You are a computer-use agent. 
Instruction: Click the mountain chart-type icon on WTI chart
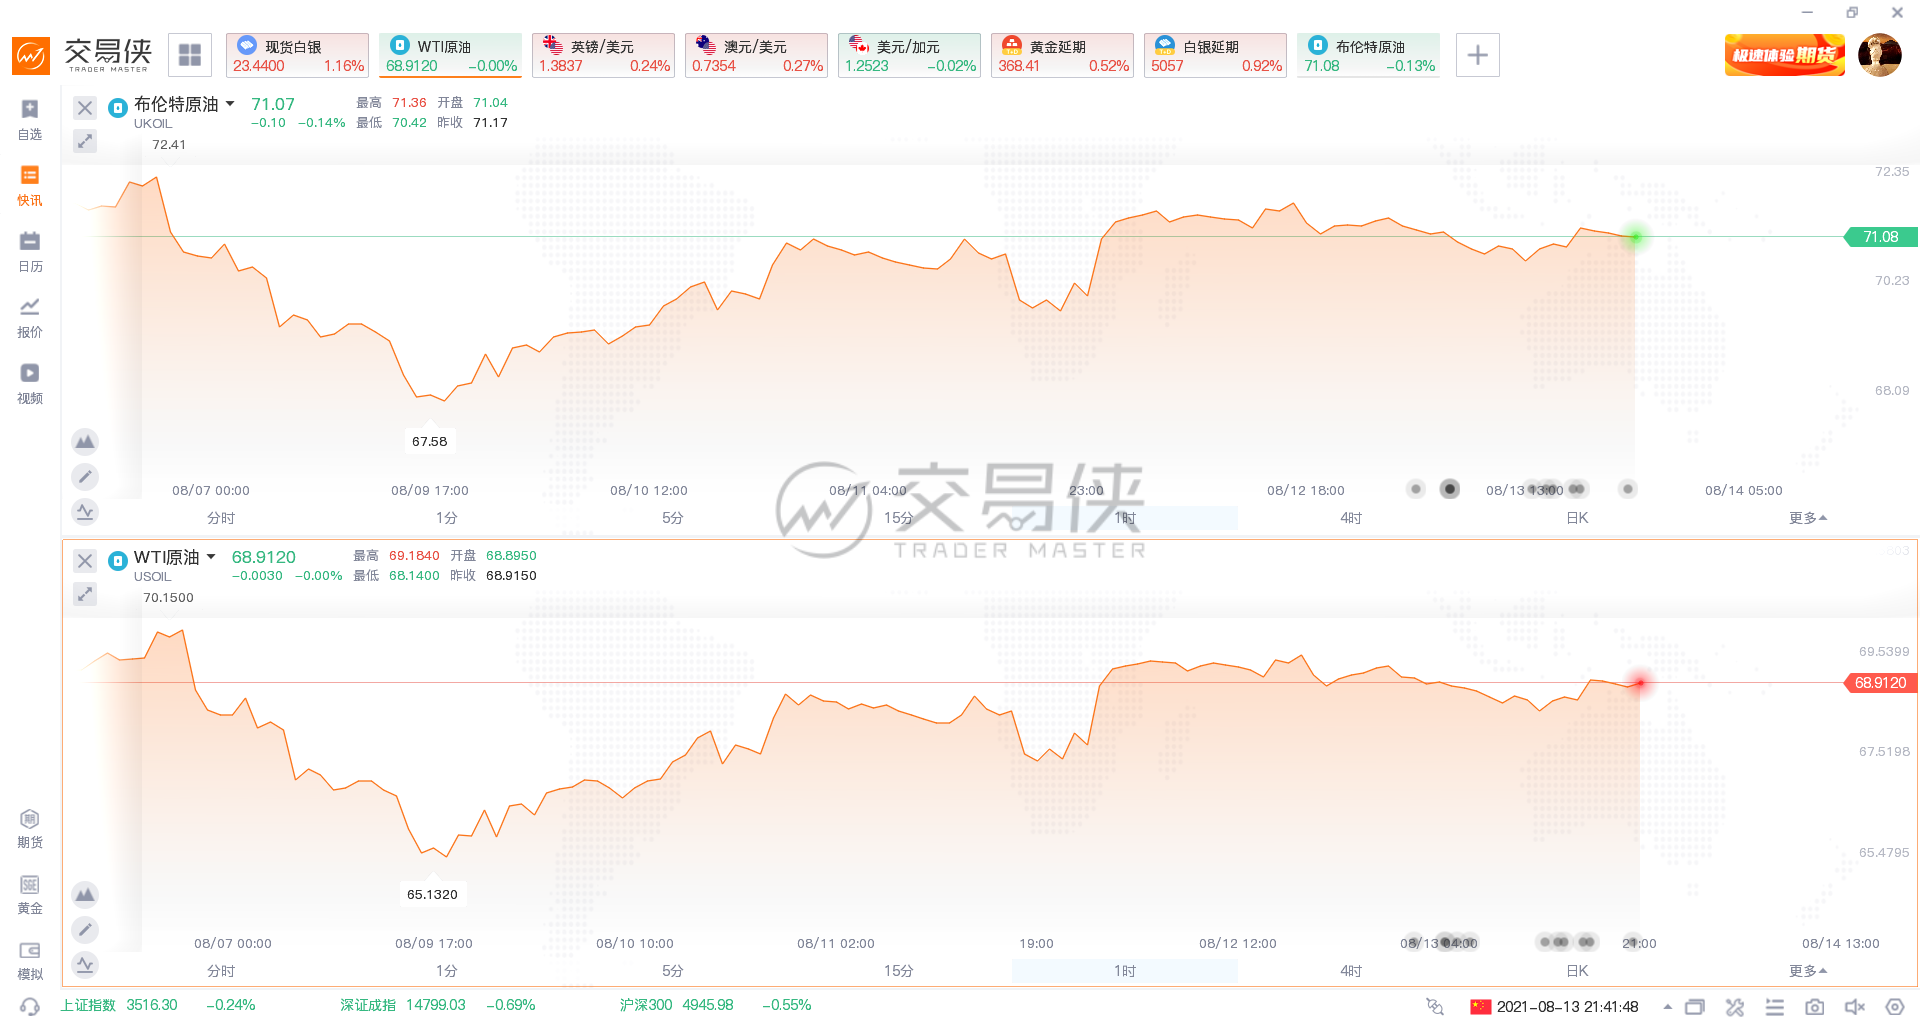[85, 894]
